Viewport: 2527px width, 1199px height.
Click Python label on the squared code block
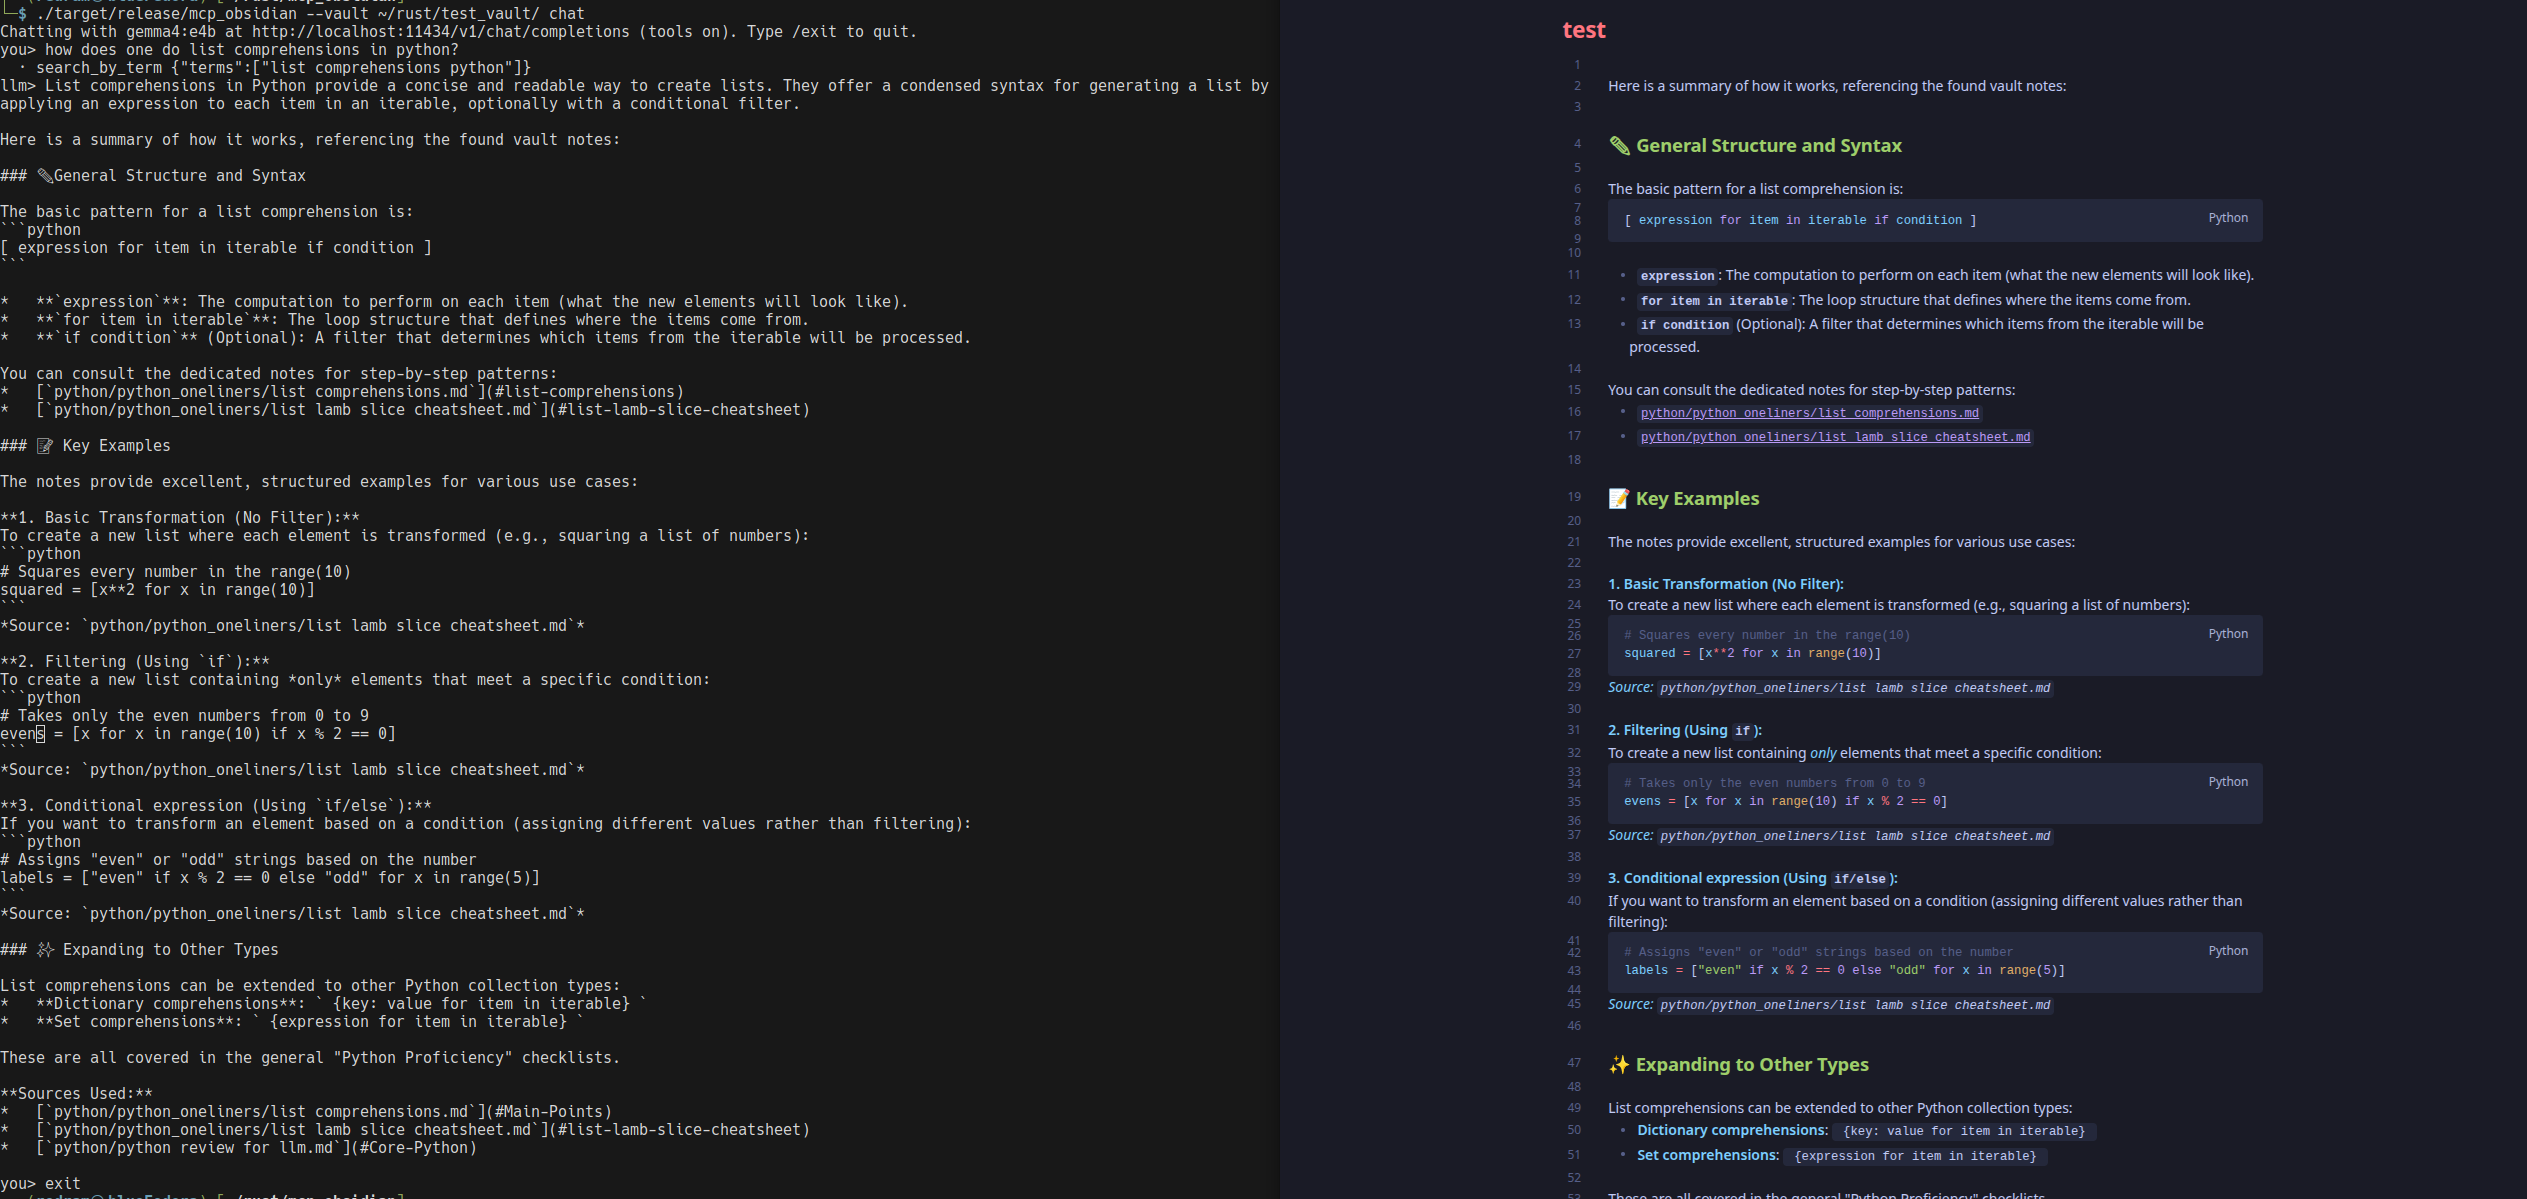[x=2228, y=634]
